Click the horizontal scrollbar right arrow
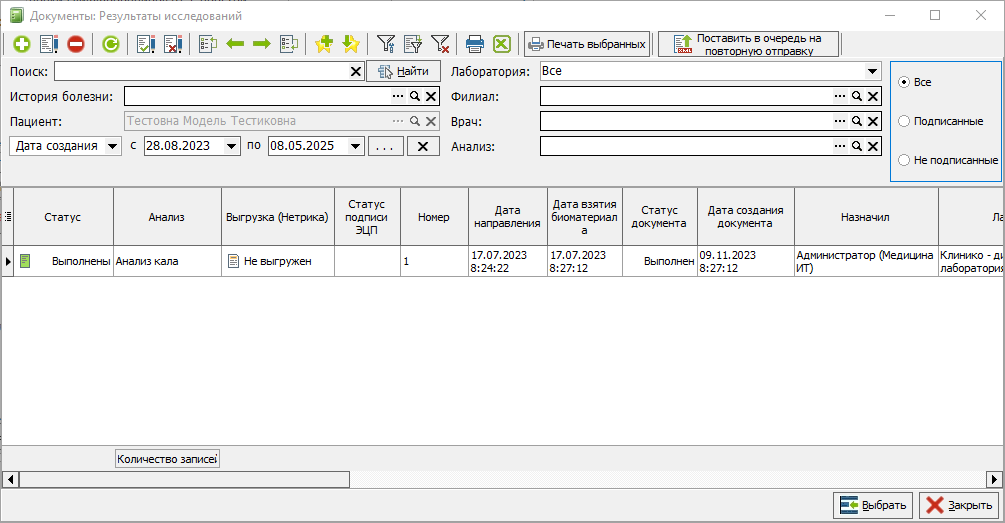Viewport: 1005px width, 523px height. point(994,479)
